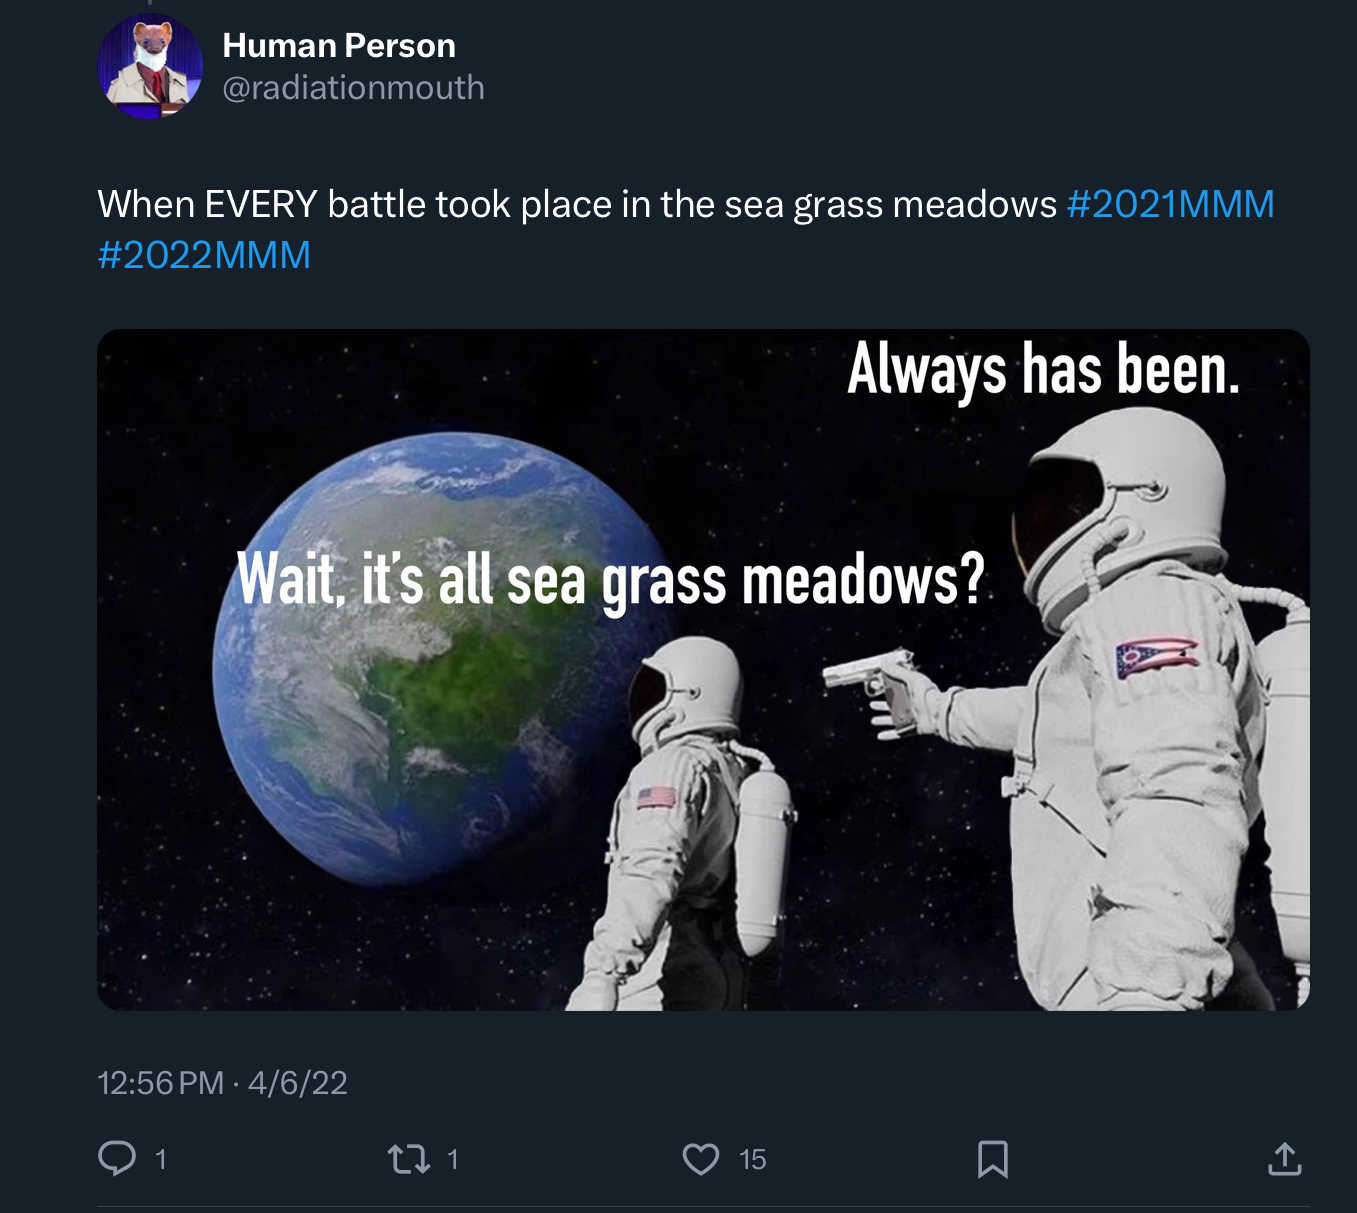
Task: Click the 4/6/22 date text
Action: click(298, 1083)
